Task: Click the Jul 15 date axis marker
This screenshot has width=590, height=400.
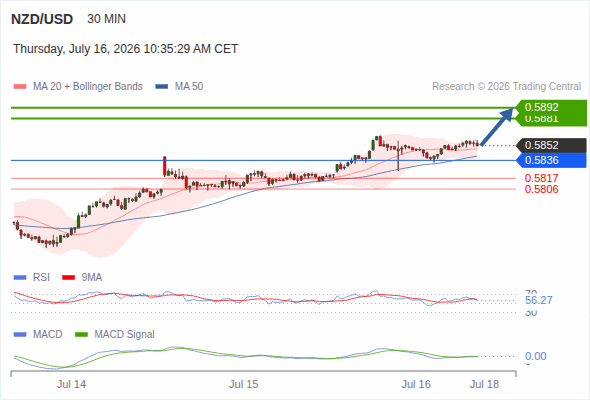Action: coord(244,384)
